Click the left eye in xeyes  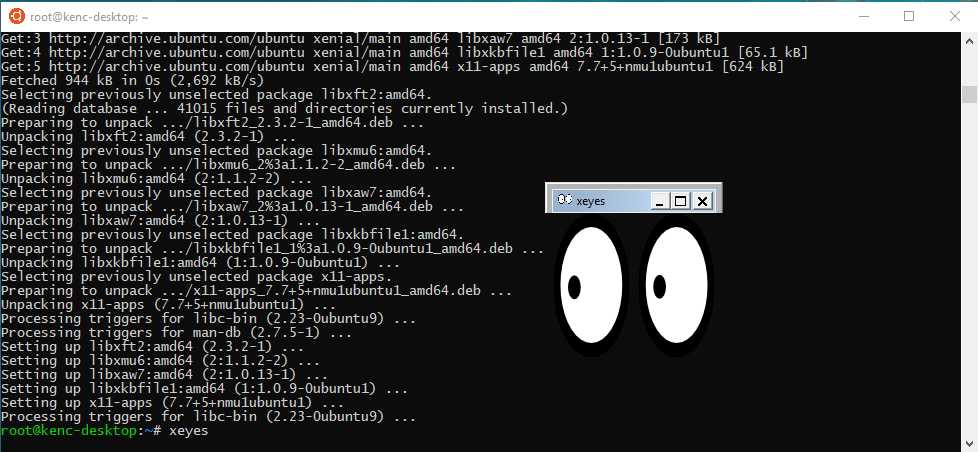(x=591, y=287)
